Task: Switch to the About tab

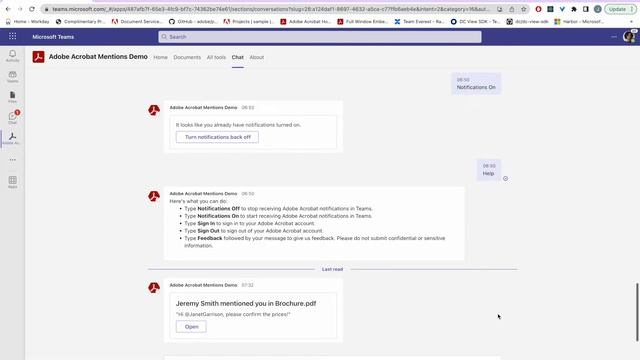Action: [x=257, y=57]
